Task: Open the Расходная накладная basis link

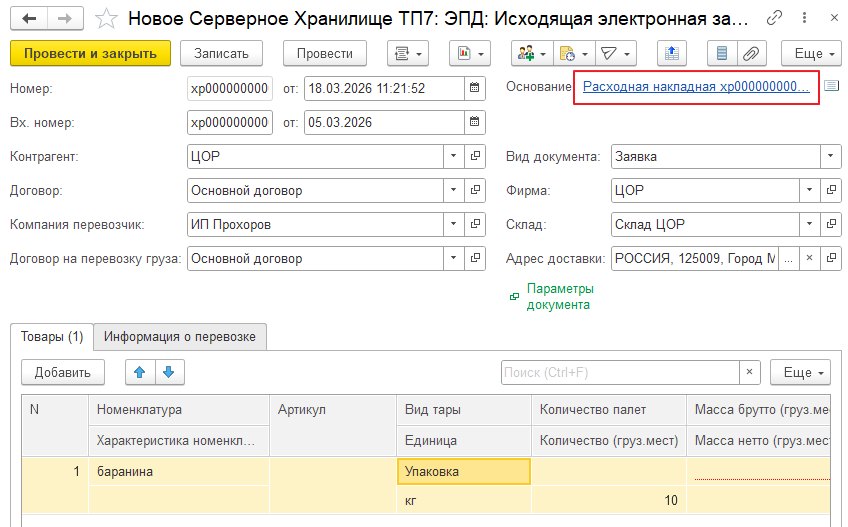Action: pyautogui.click(x=696, y=87)
